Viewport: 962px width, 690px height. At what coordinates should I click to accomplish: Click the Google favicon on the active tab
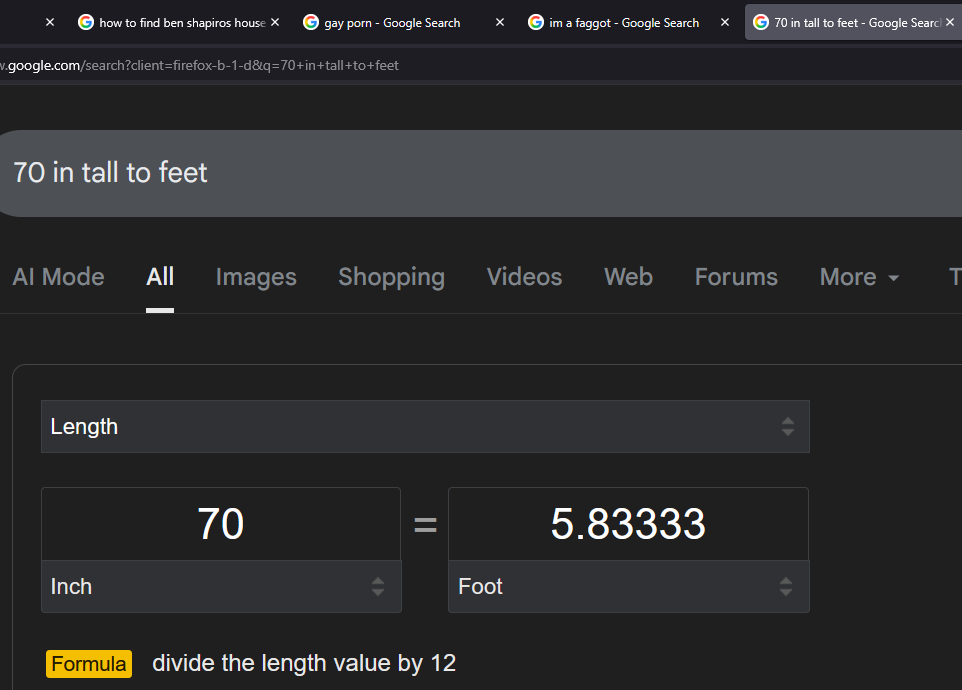point(761,23)
